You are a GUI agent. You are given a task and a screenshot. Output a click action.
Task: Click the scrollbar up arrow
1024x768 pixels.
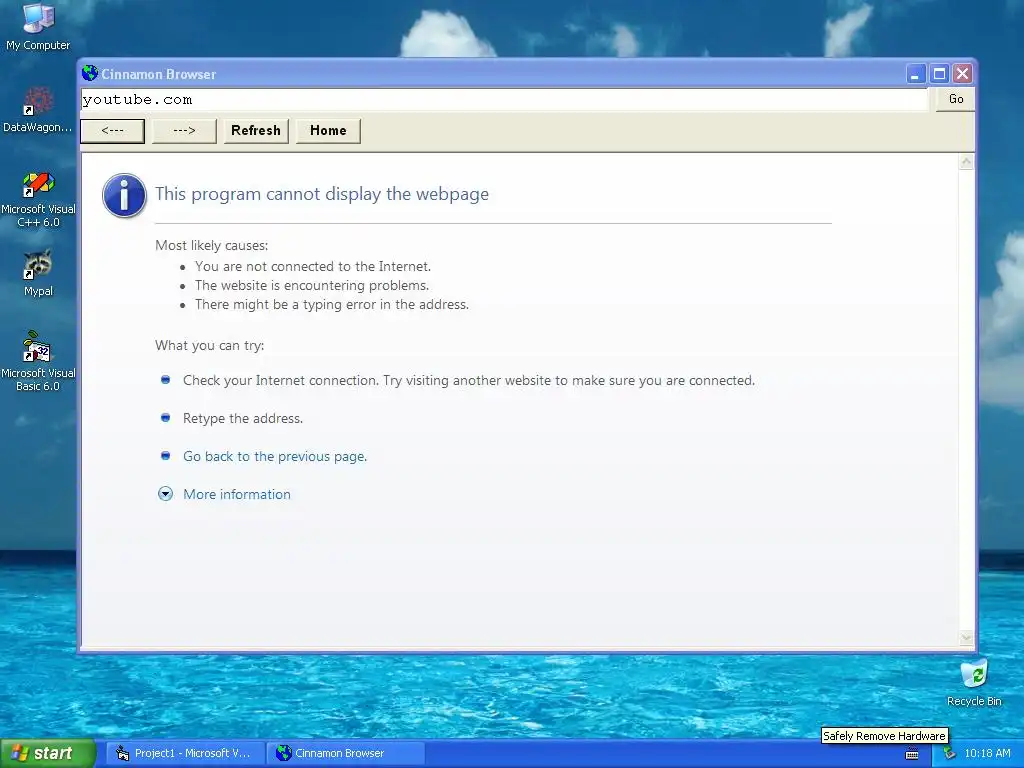pyautogui.click(x=967, y=162)
